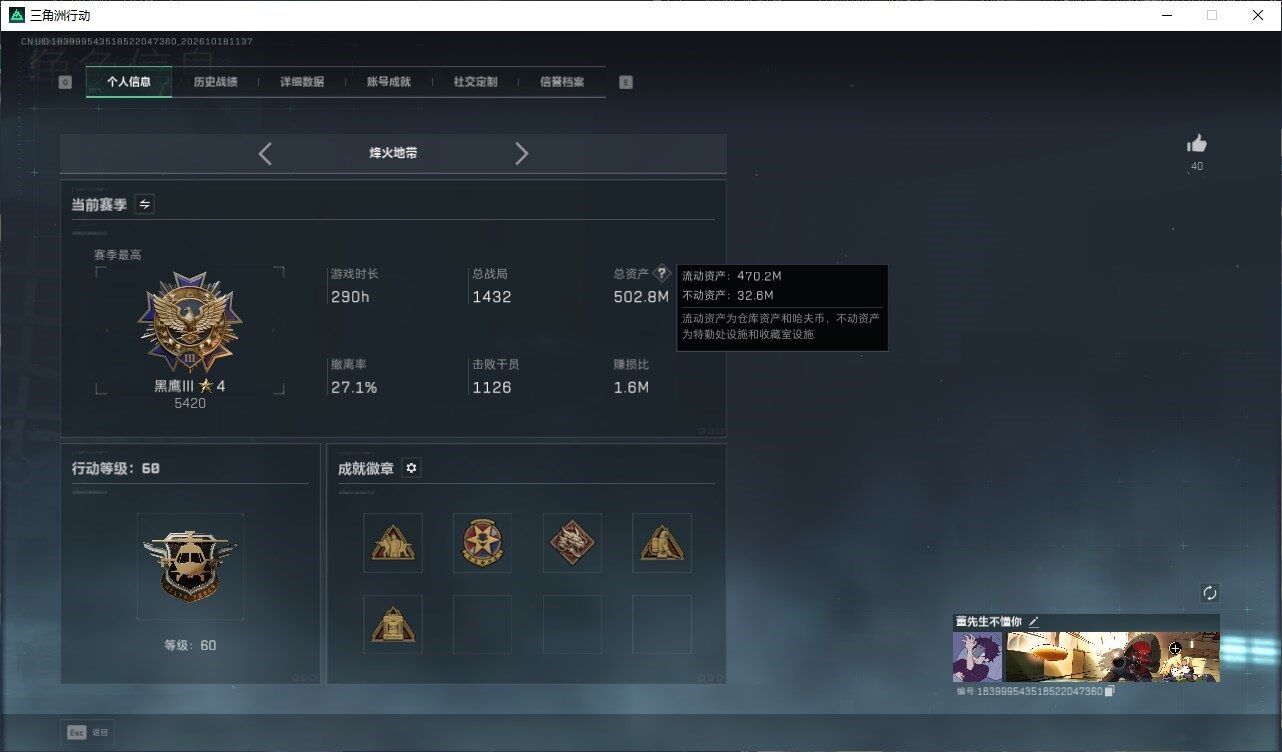Click the level 60 helicopter emblem

tap(190, 567)
